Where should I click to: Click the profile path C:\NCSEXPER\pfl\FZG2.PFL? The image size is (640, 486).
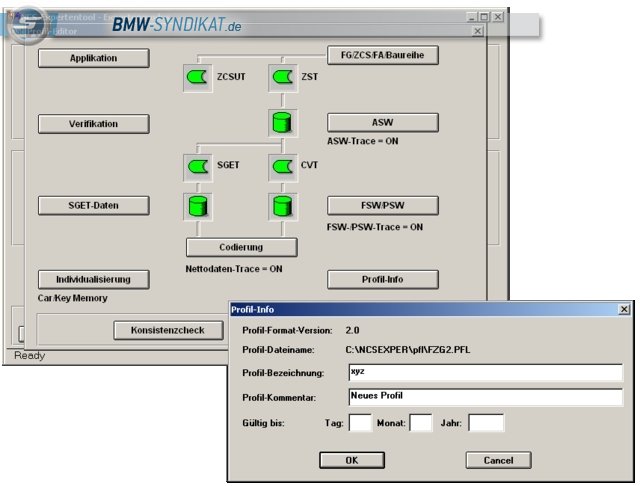tap(408, 350)
